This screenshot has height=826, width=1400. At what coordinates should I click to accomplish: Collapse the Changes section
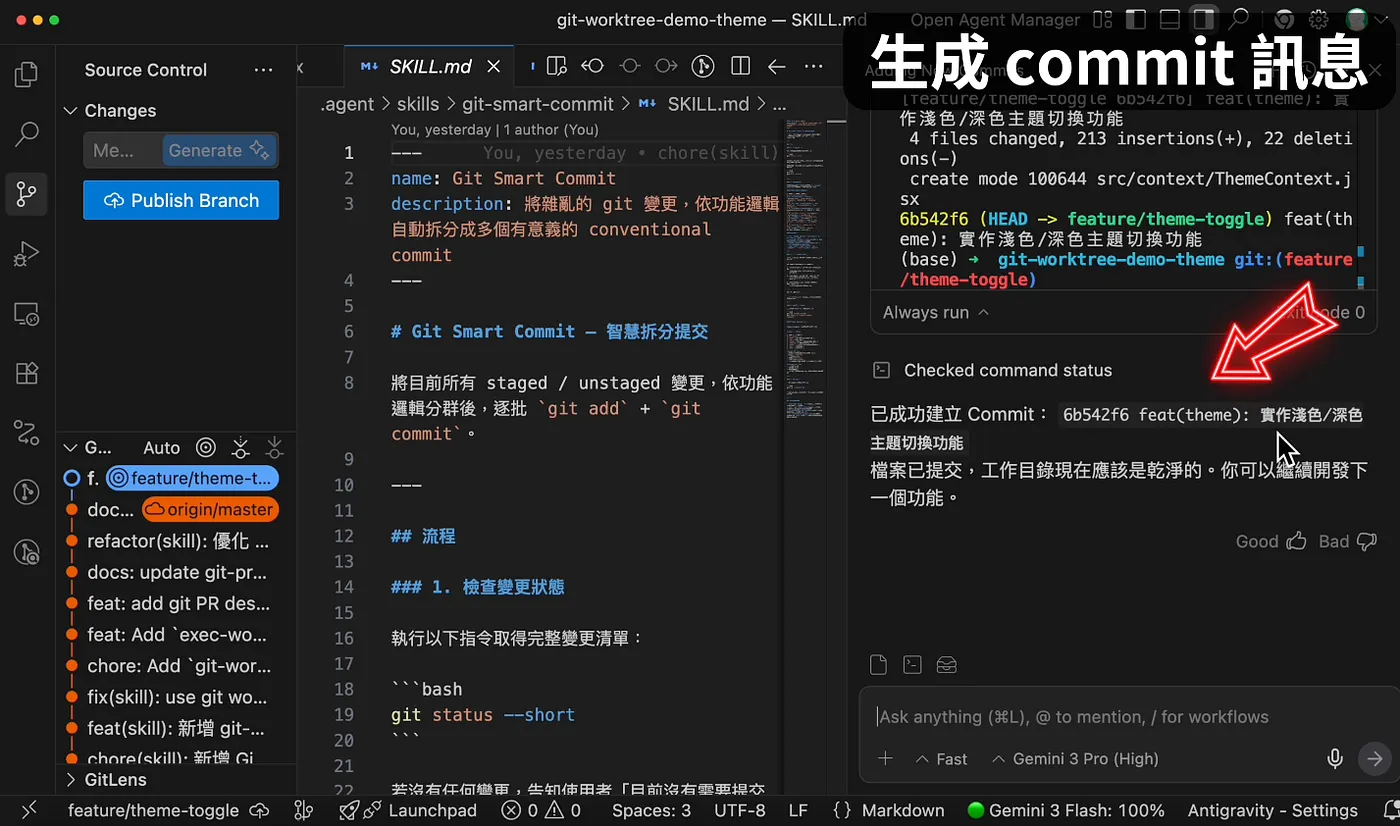click(x=70, y=111)
